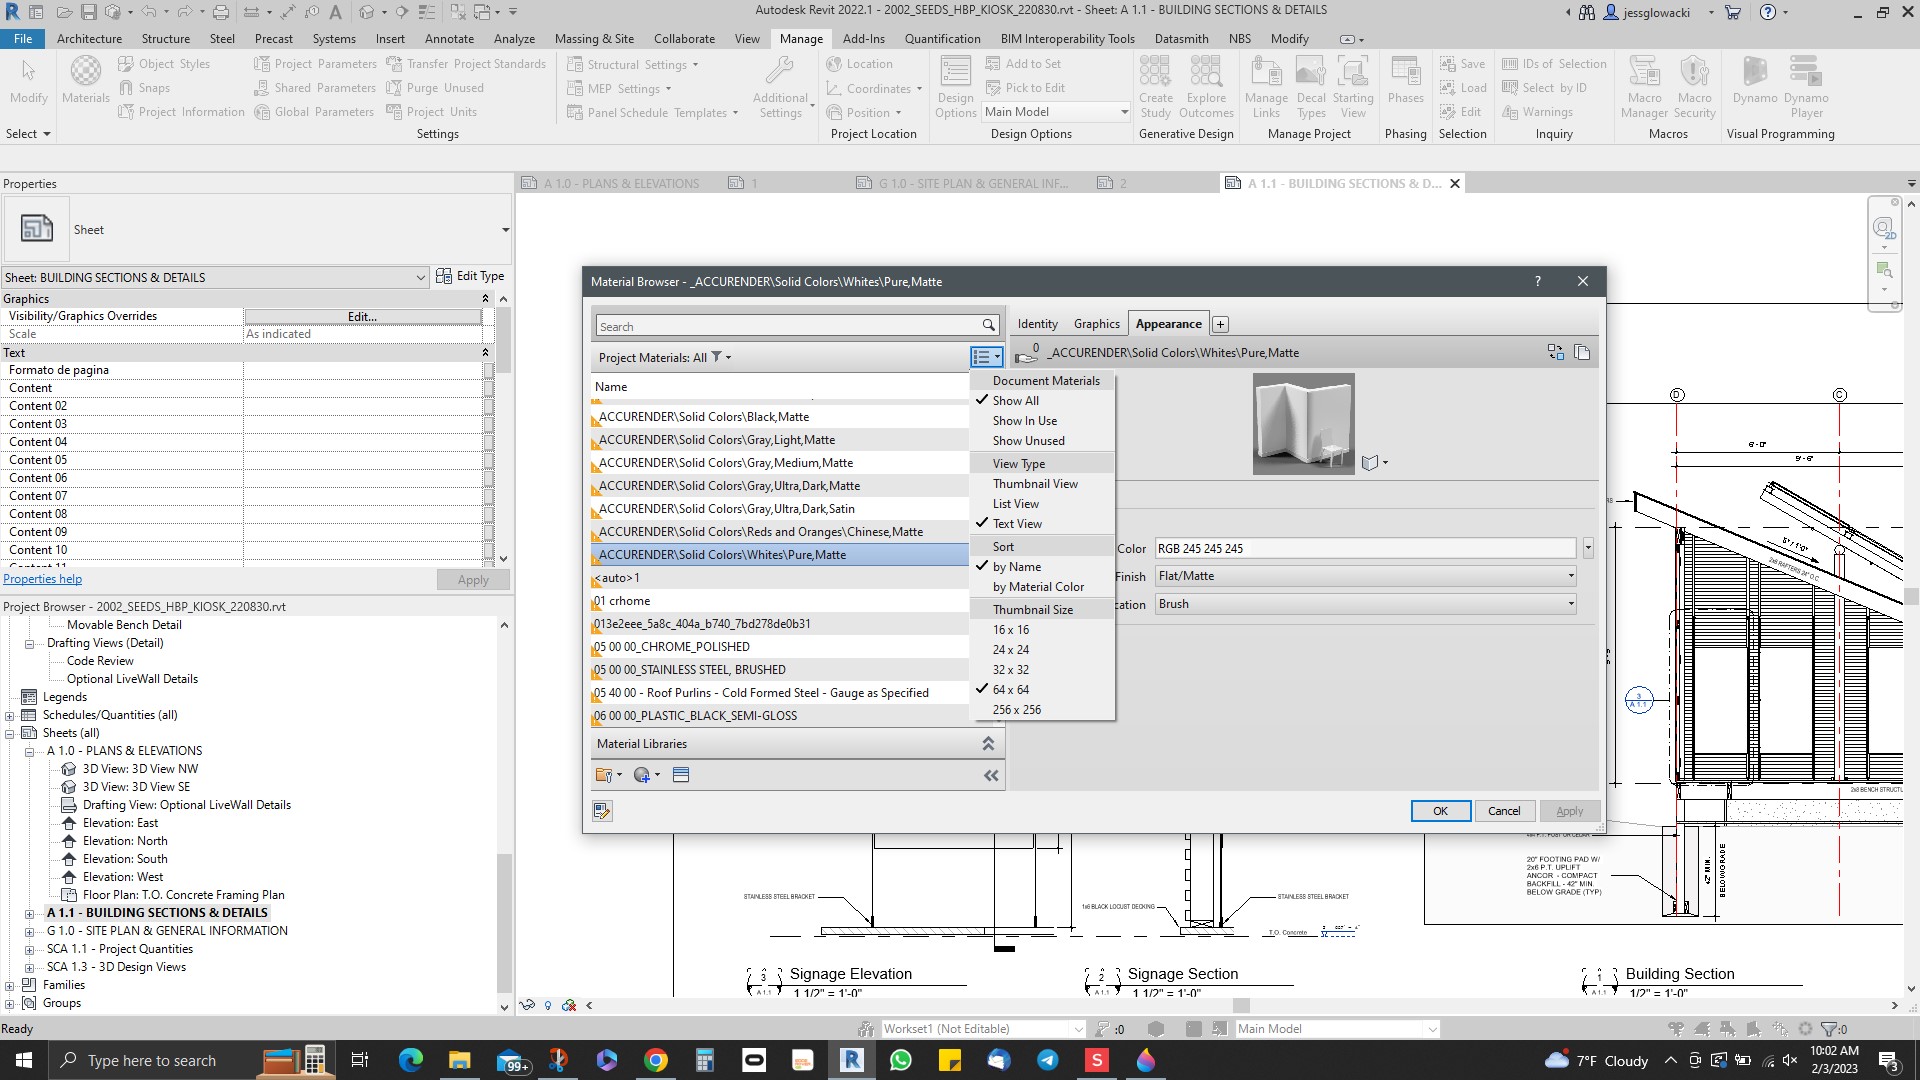
Task: Click the RGB 245 245 245 color field
Action: click(1364, 549)
